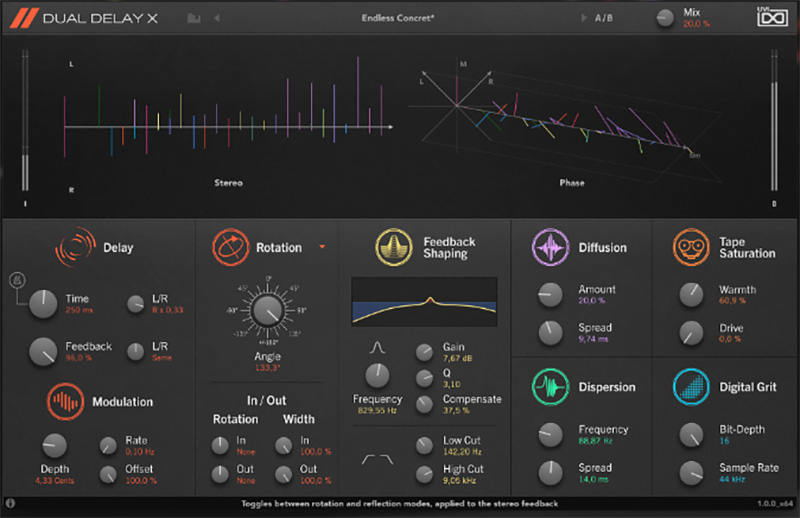Click the Time value 250 ms
Image resolution: width=800 pixels, height=518 pixels.
pos(79,310)
